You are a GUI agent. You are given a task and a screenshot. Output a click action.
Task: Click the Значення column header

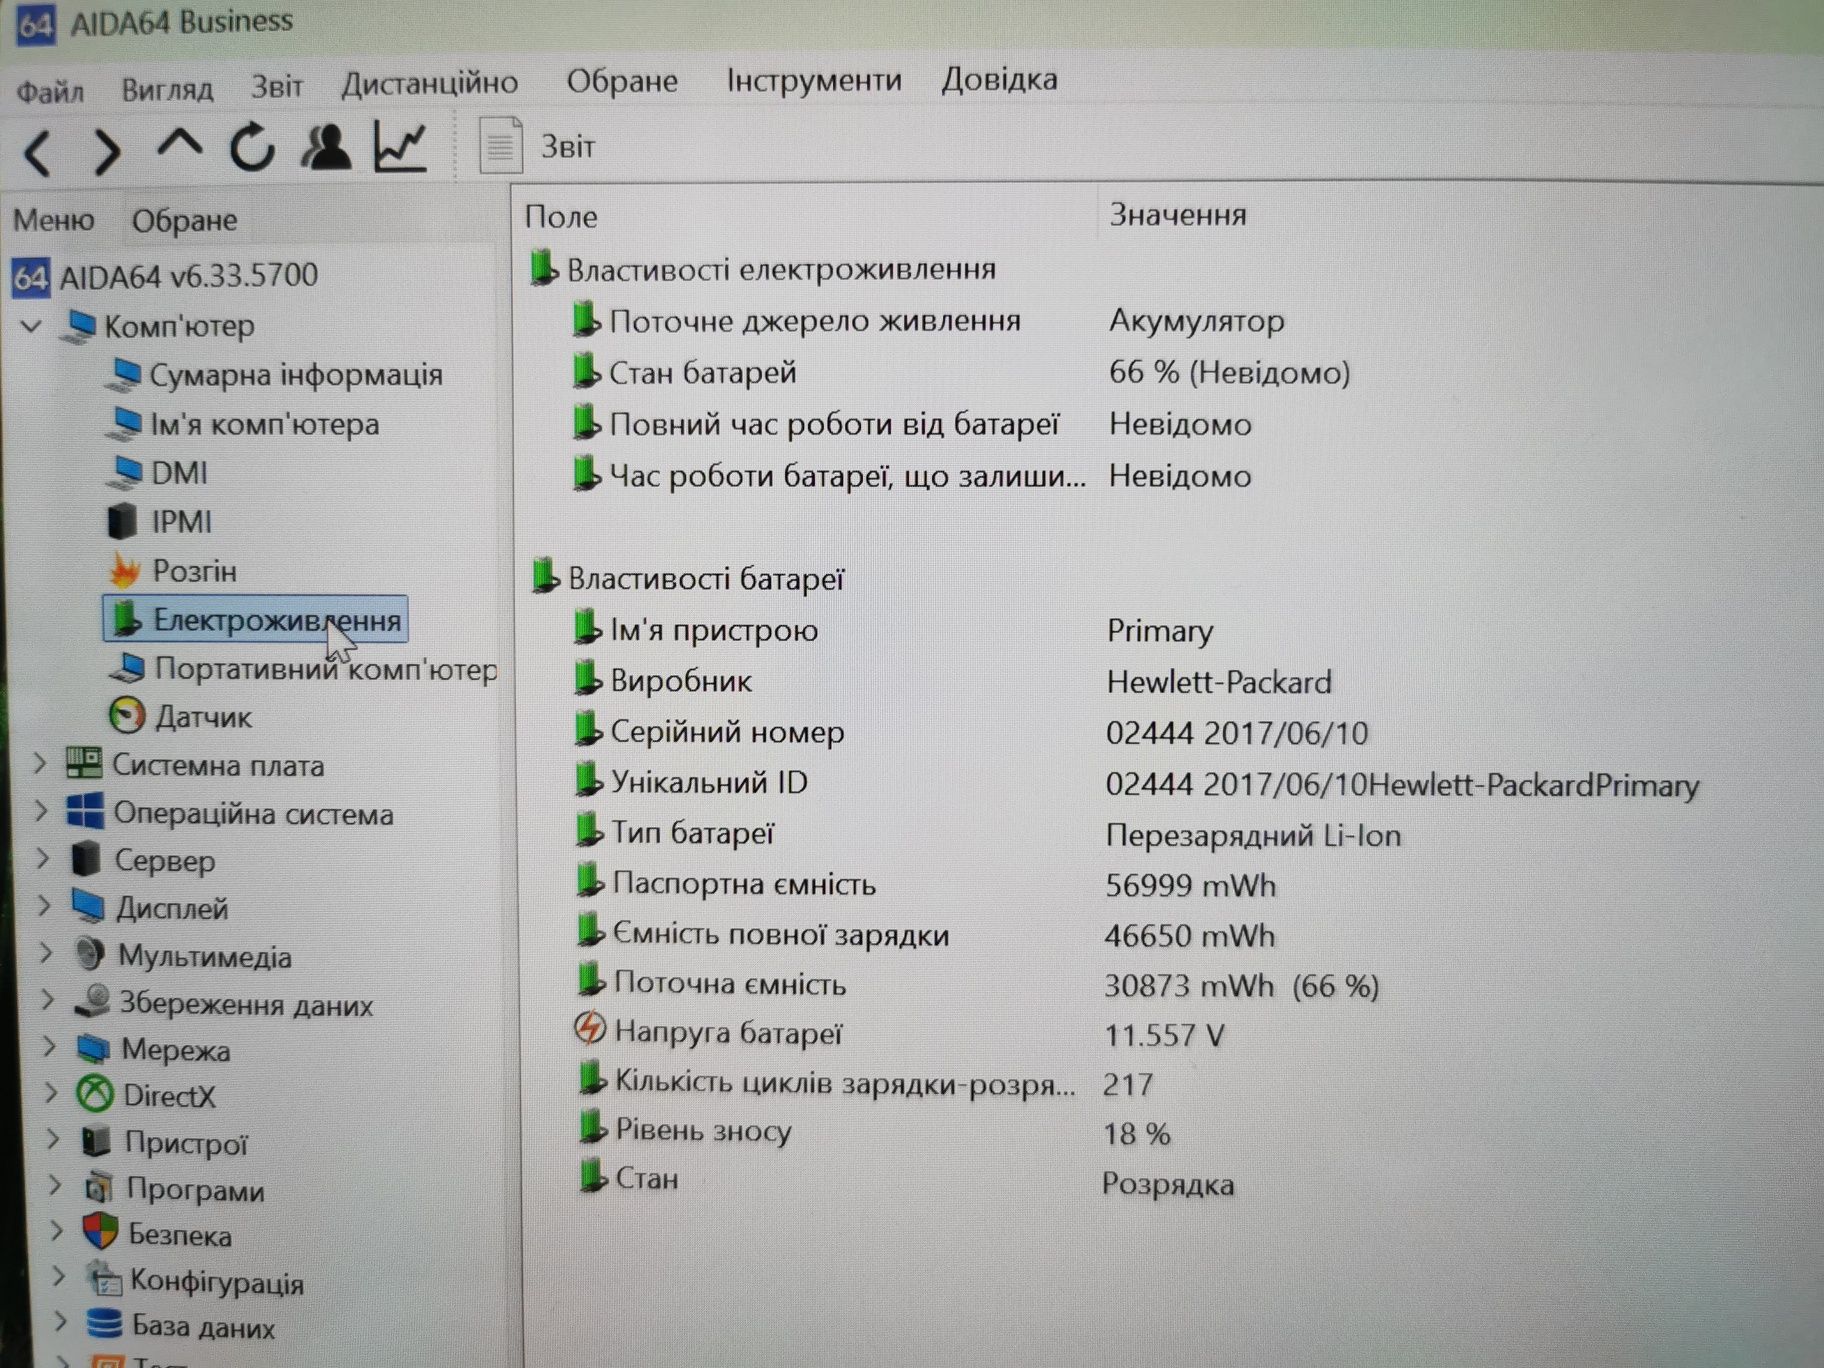1178,215
